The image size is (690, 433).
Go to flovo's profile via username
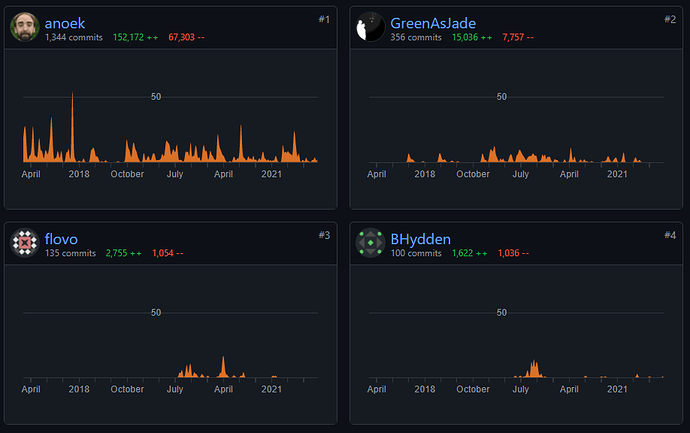(61, 237)
